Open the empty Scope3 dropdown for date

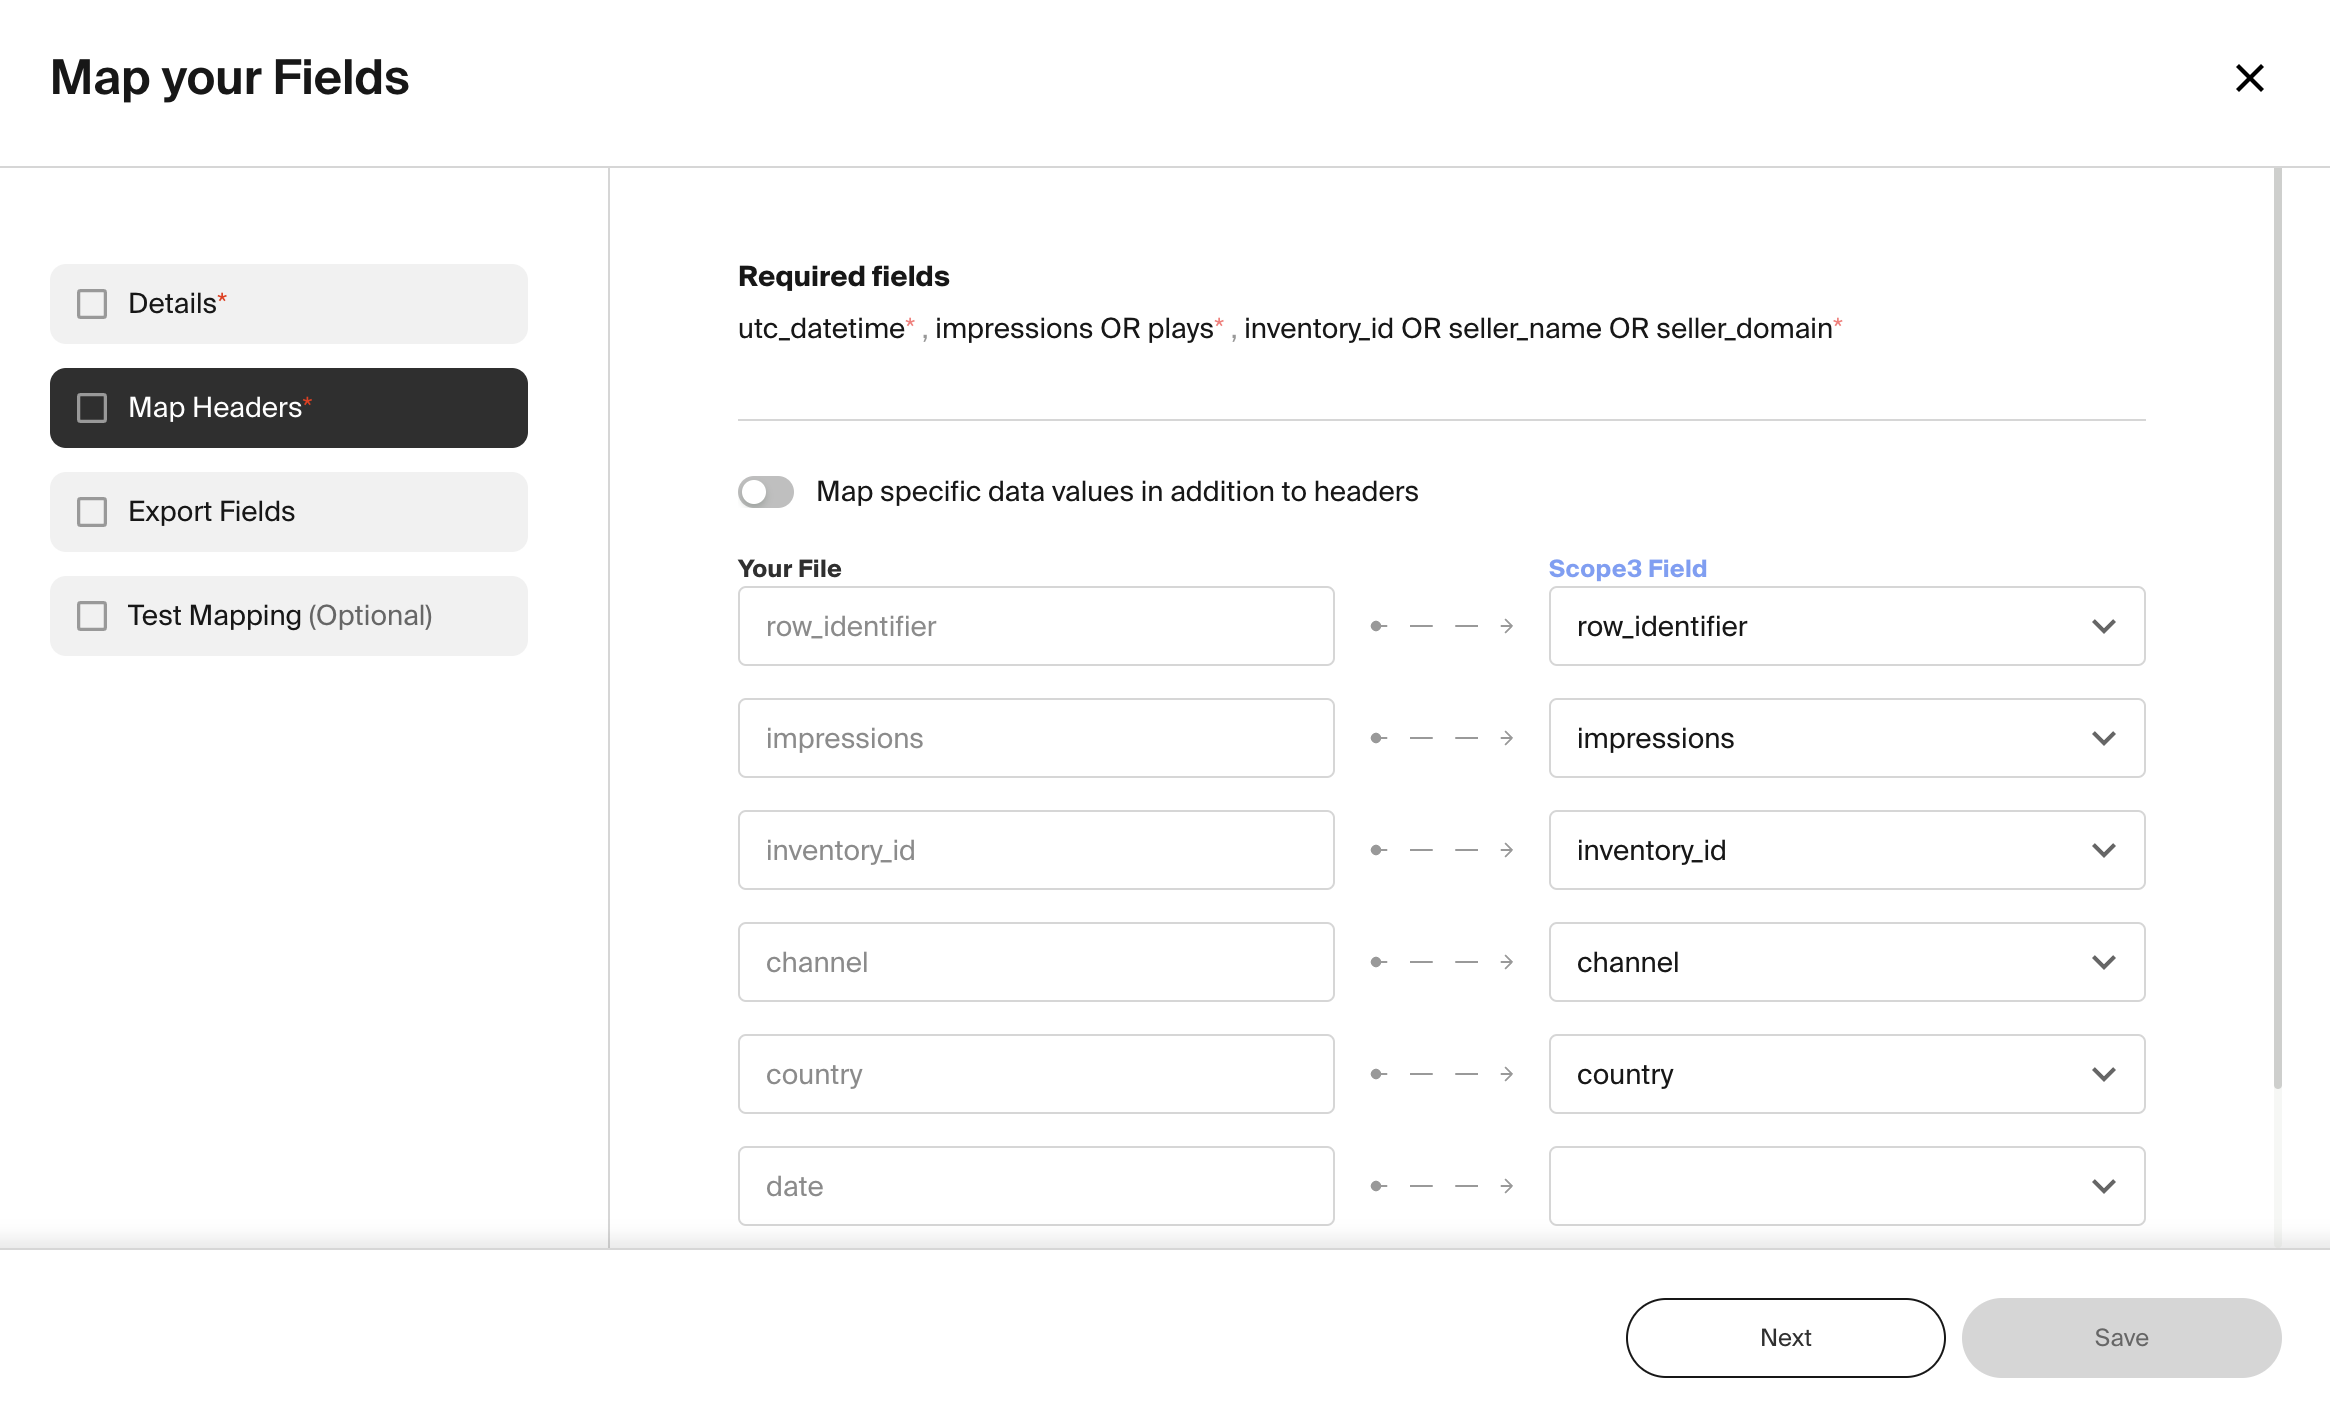click(x=1845, y=1187)
